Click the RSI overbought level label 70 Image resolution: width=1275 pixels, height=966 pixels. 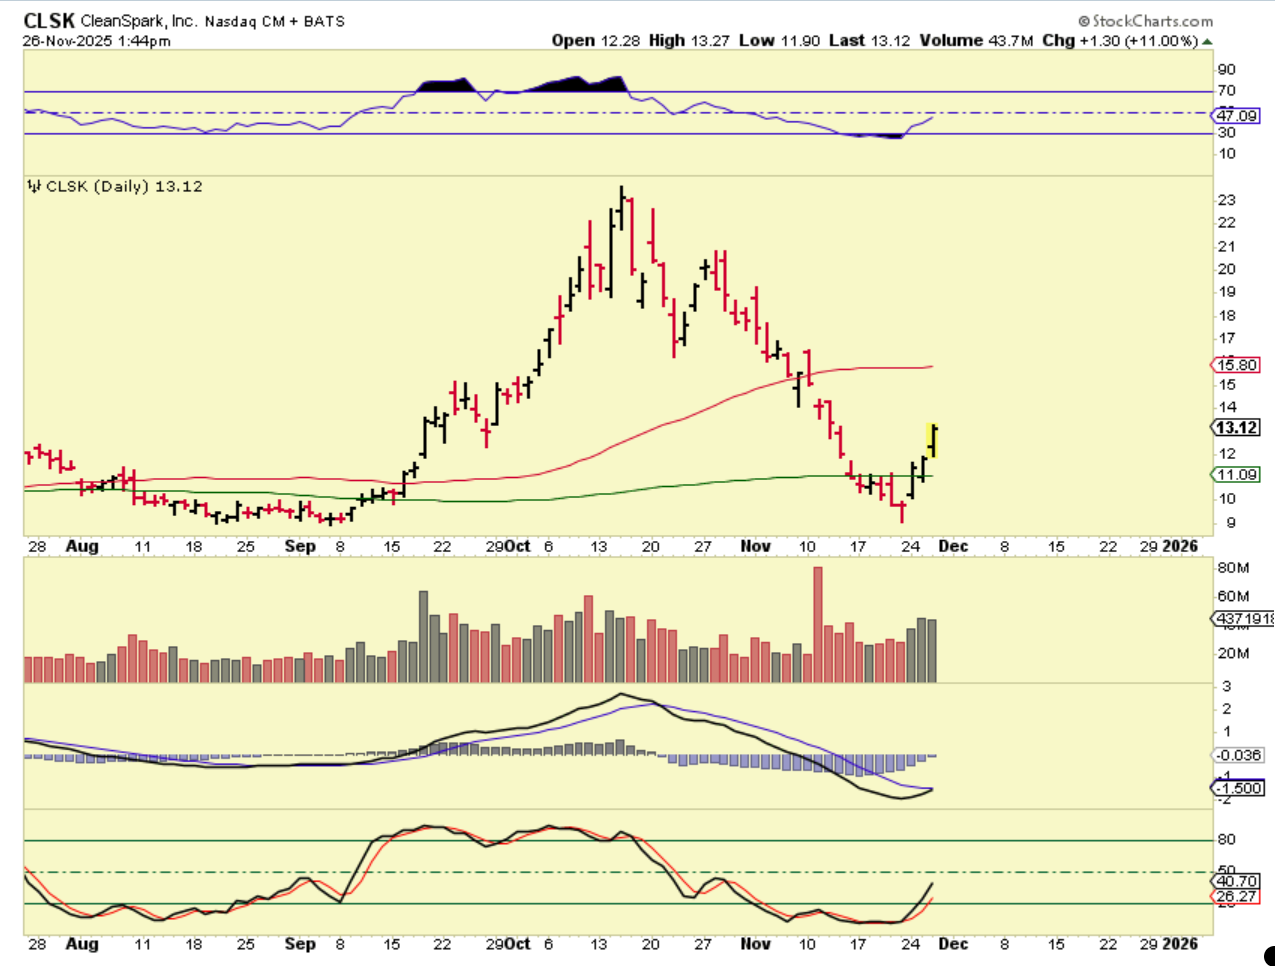click(1227, 91)
